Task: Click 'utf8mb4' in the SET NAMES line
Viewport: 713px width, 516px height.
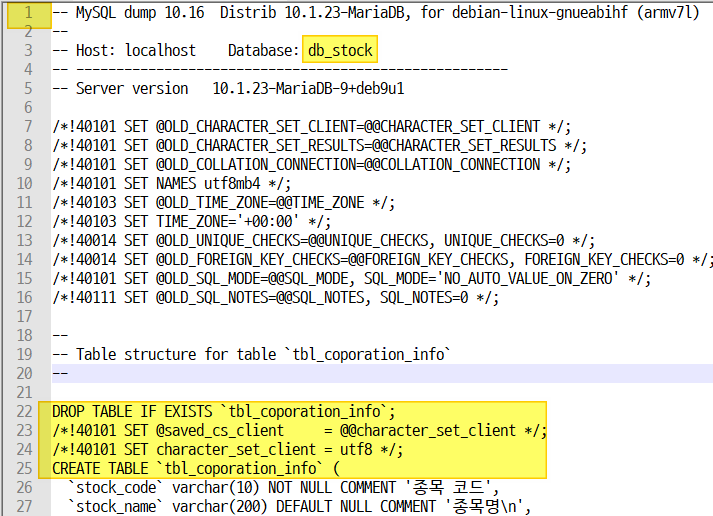Action: pyautogui.click(x=232, y=183)
